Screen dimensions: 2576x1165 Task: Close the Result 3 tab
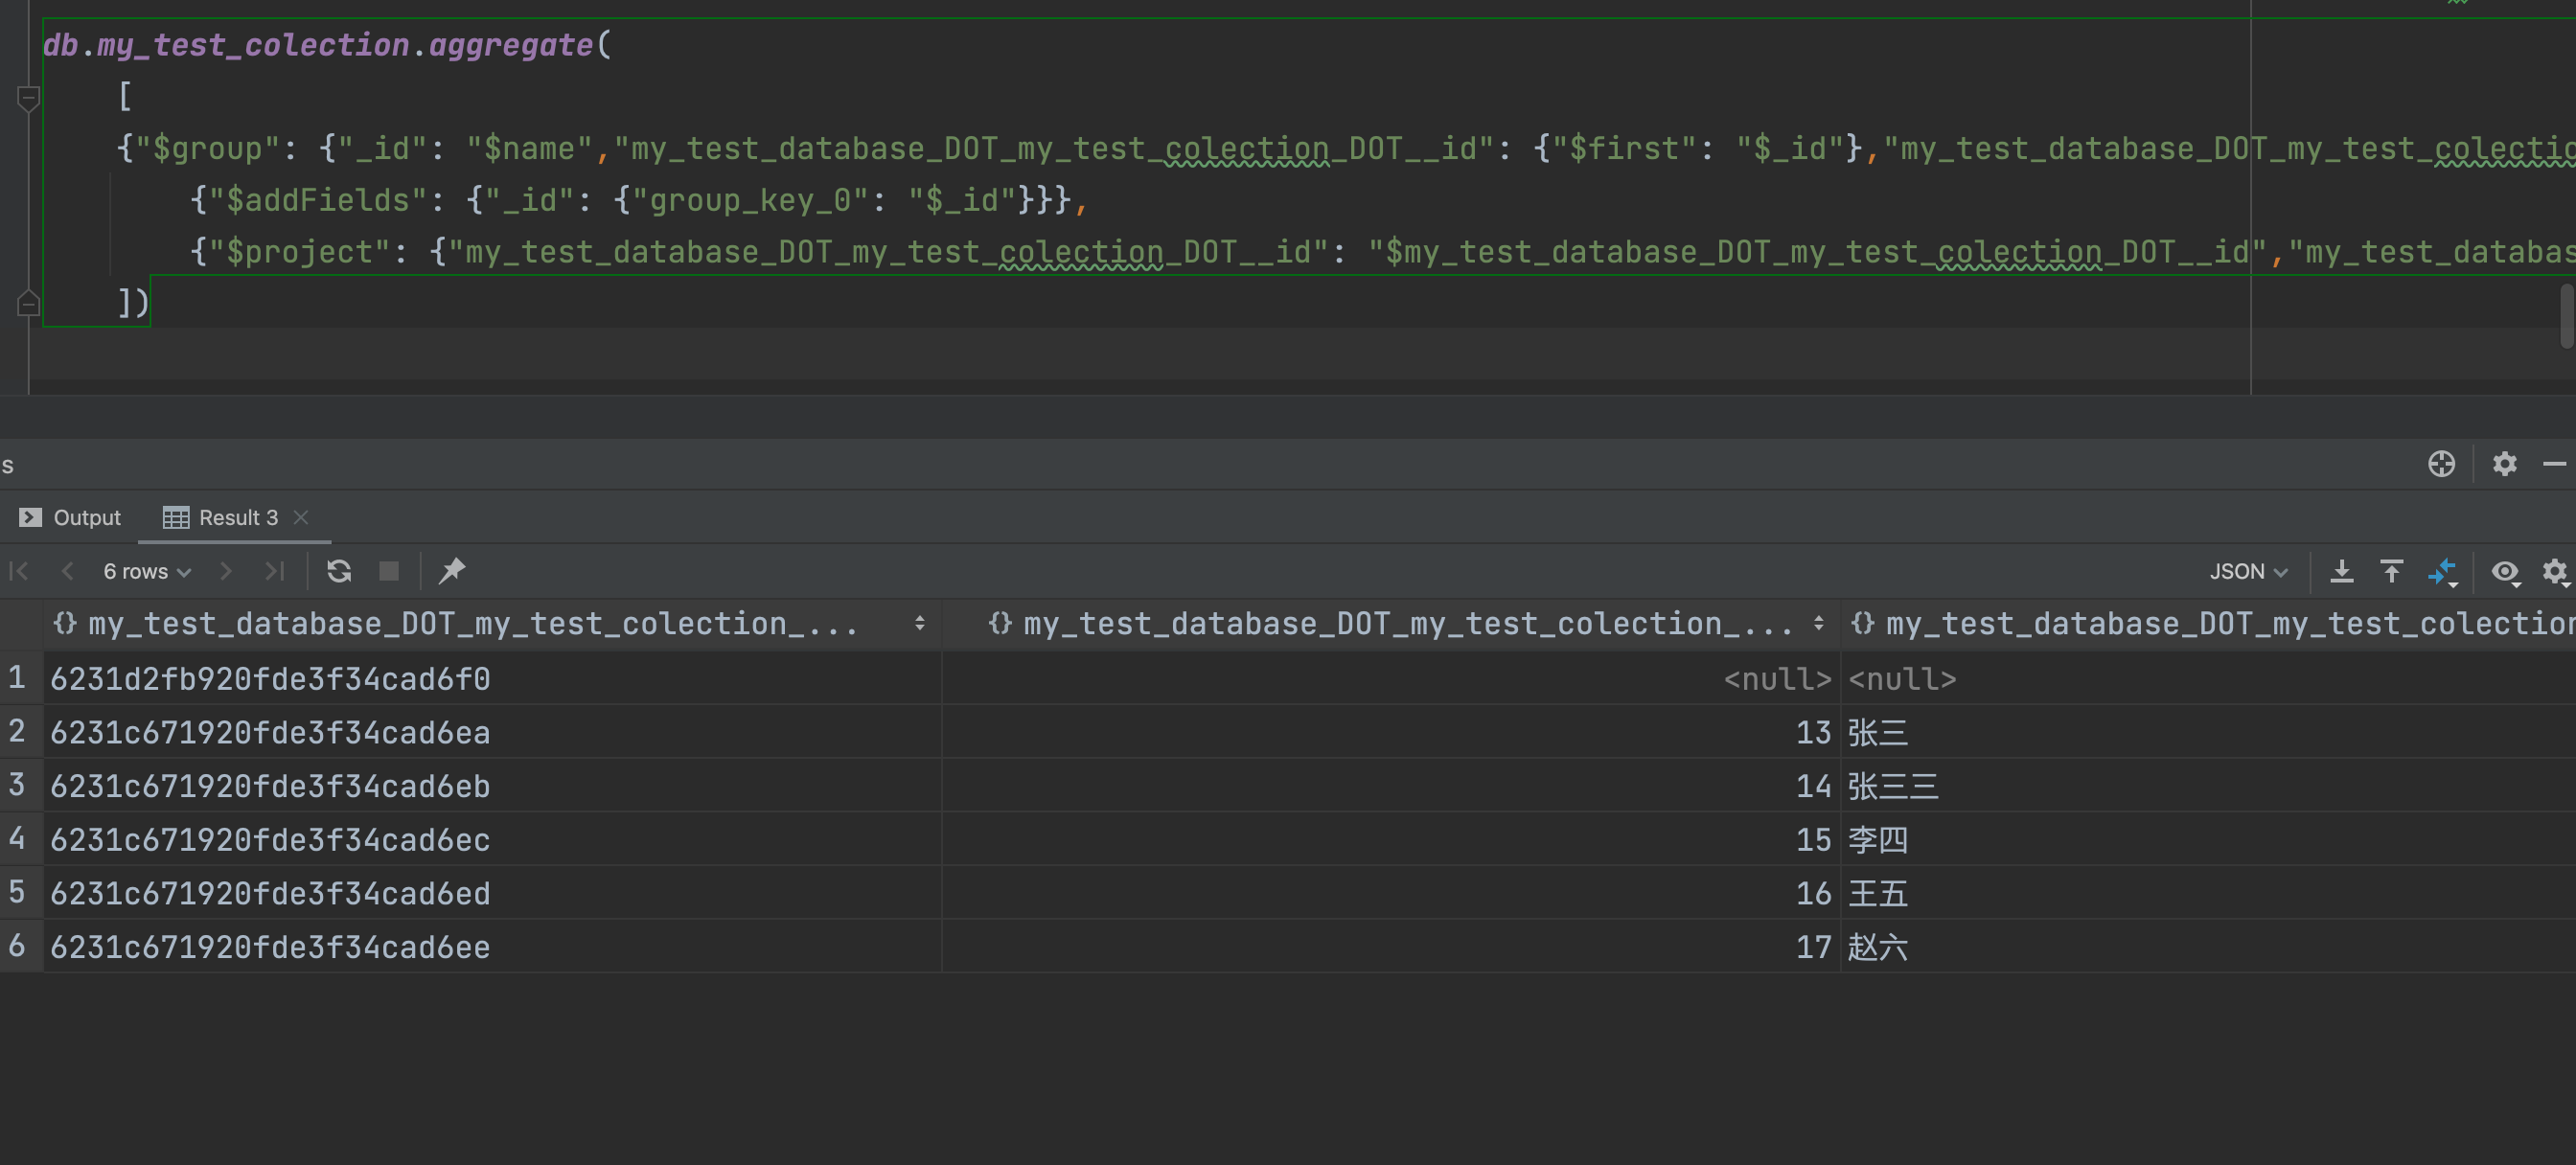coord(301,517)
